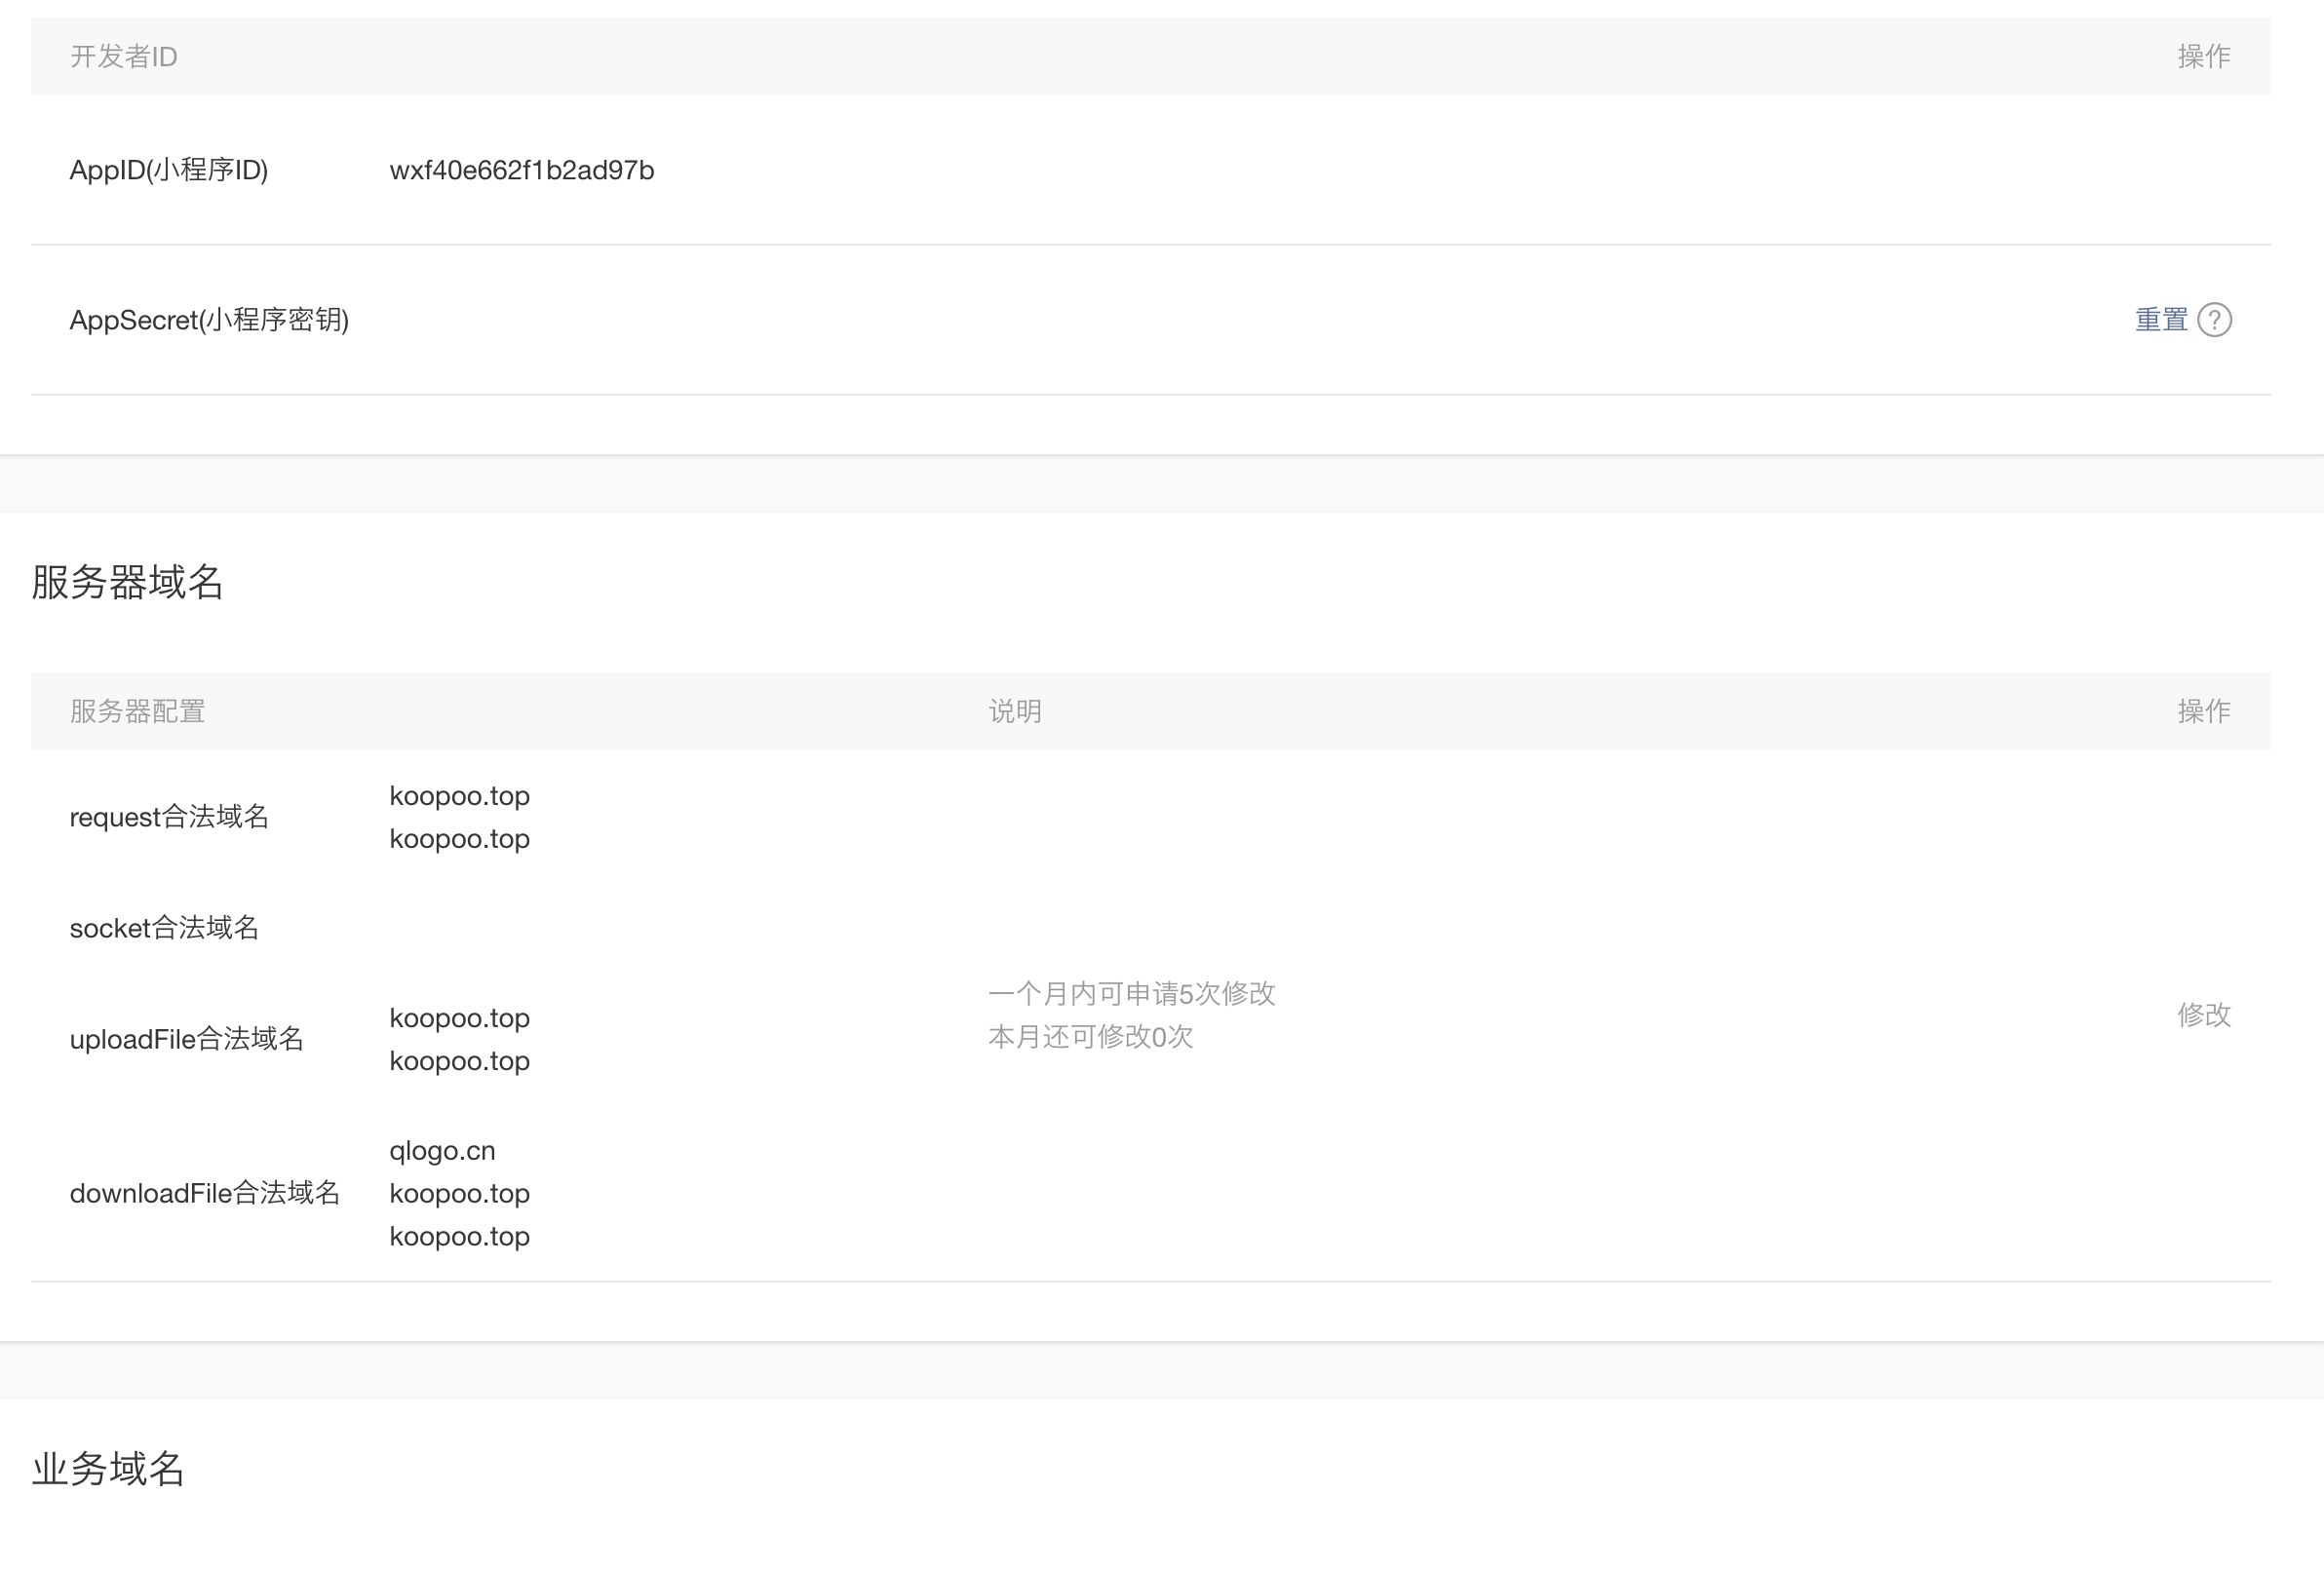Click the 服务器配置 column header
This screenshot has height=1571, width=2324.
tap(137, 711)
